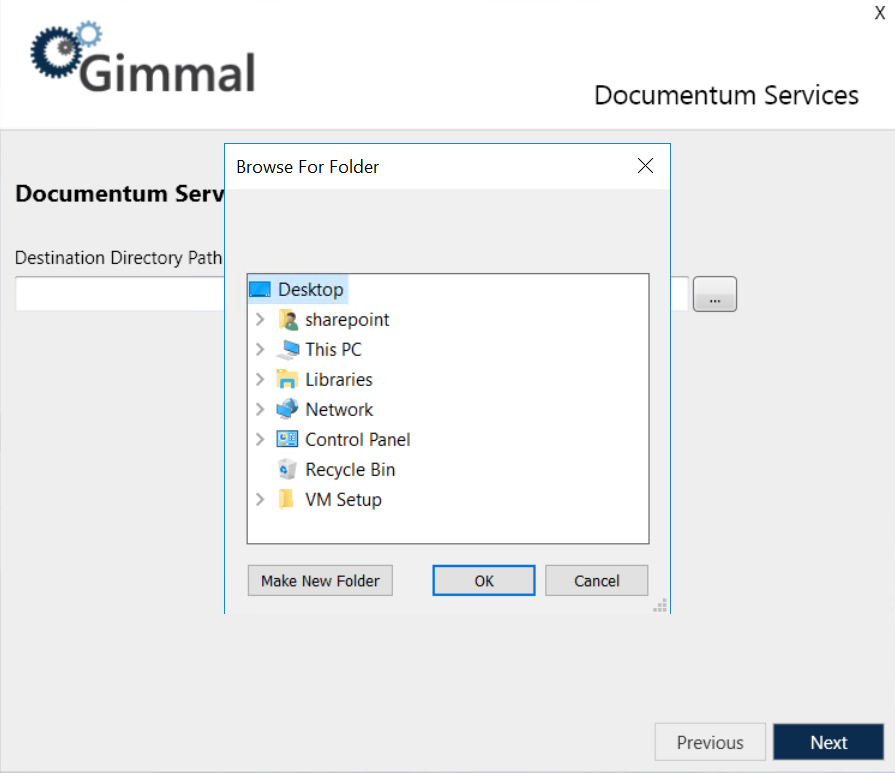Viewport: 895px width, 773px height.
Task: Click the Make New Folder button
Action: coord(320,580)
